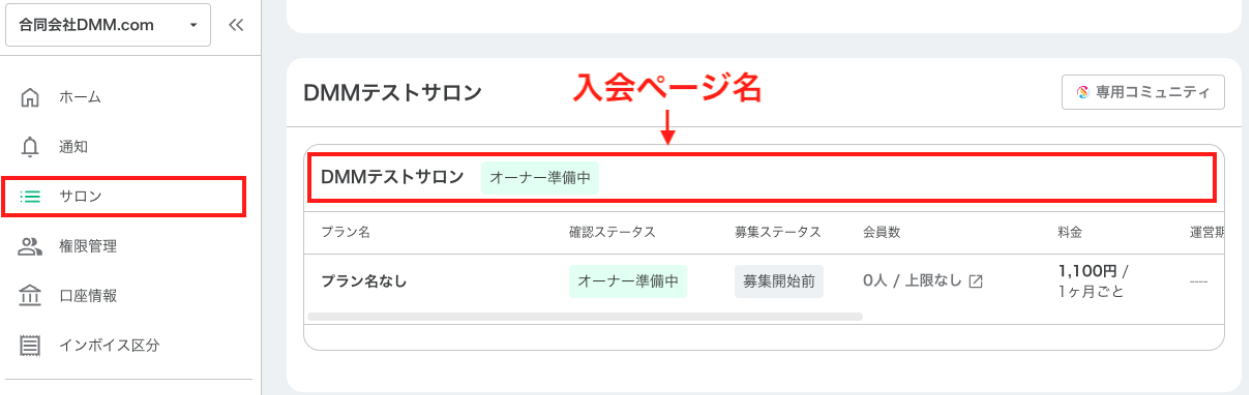
Task: Open the サロン menu item
Action: tap(124, 197)
